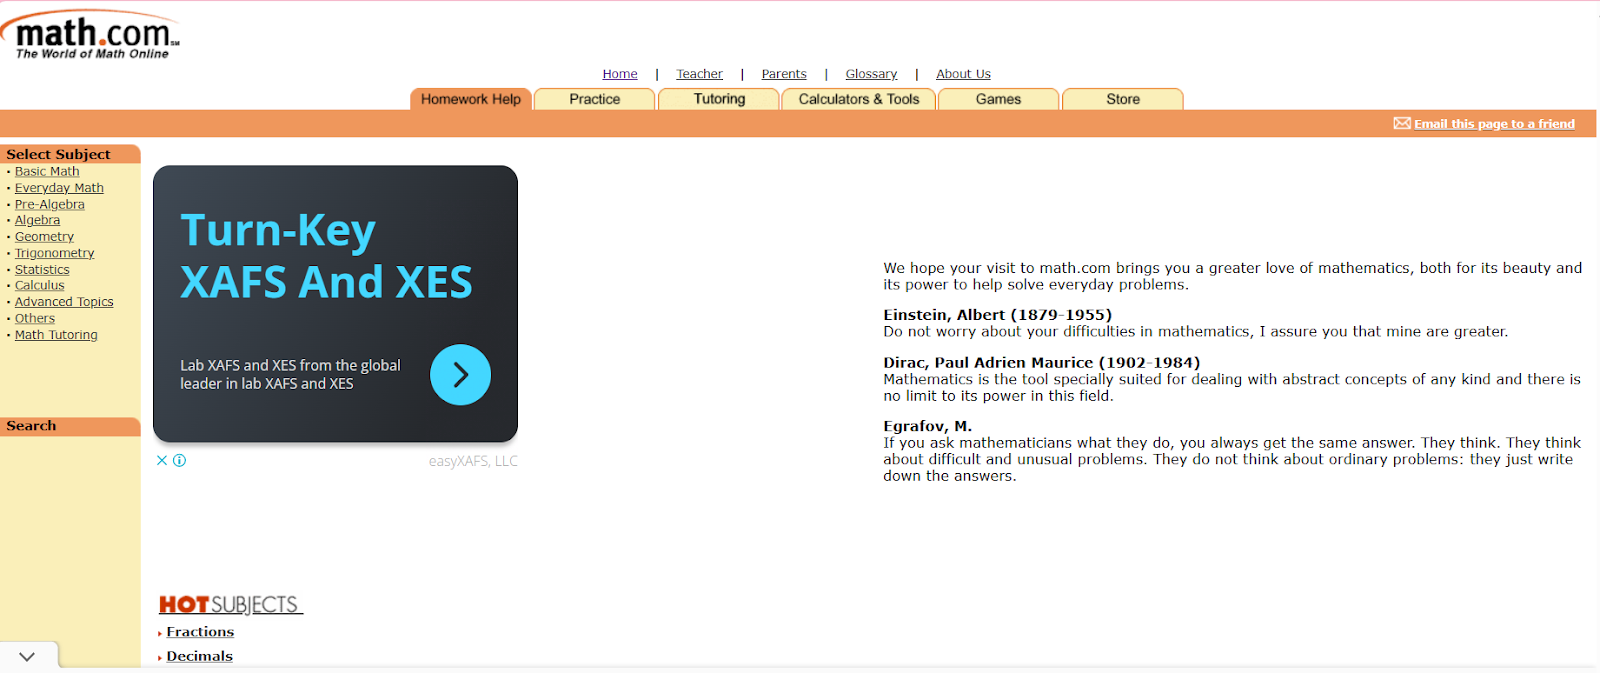Click 'Lab XAFS and XES from the global' ad text
Image resolution: width=1600 pixels, height=673 pixels.
(x=290, y=366)
